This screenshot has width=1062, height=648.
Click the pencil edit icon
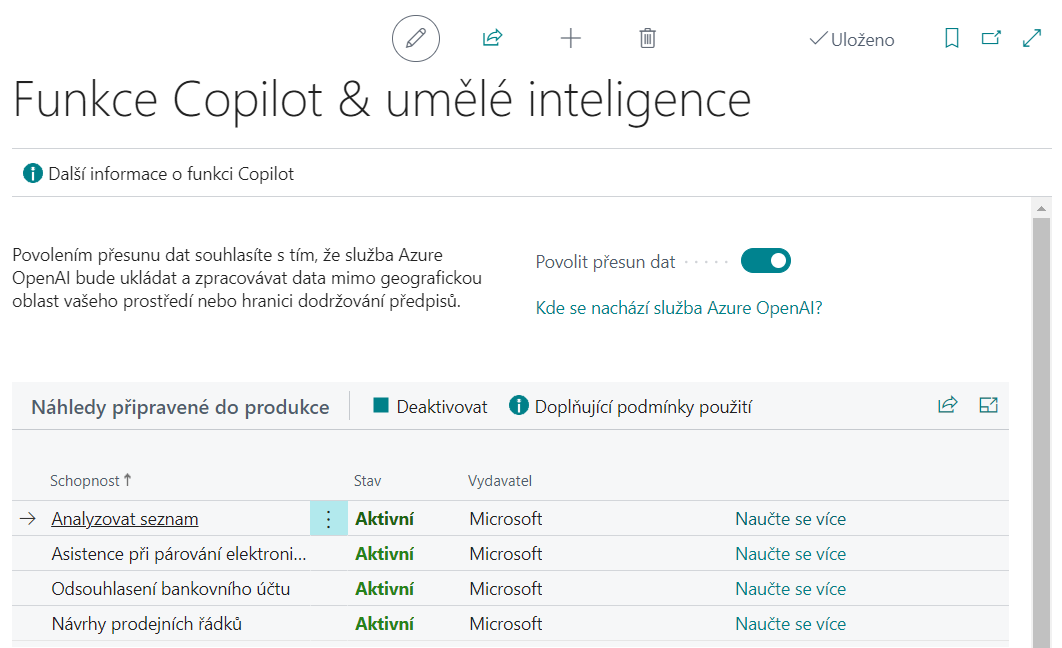416,38
